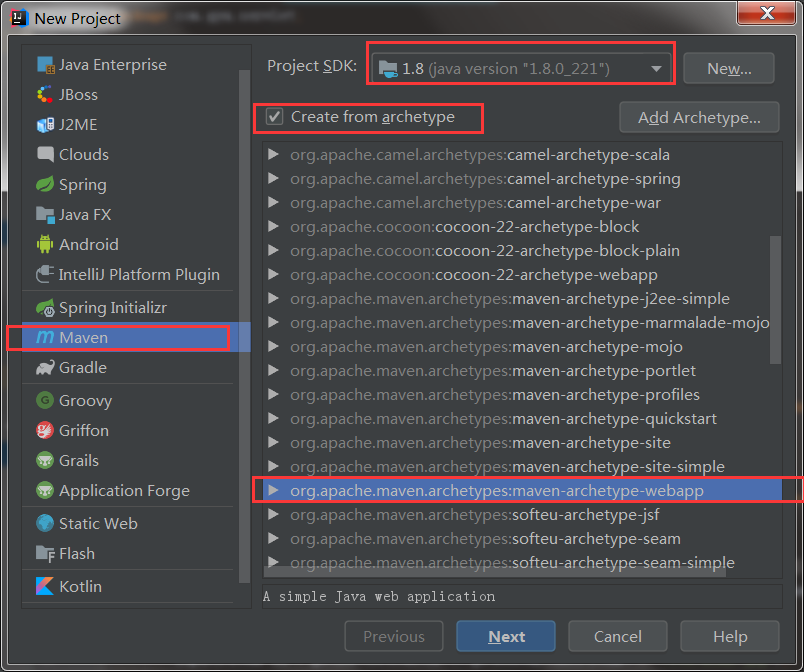804x672 pixels.
Task: Click the Java Enterprise icon in sidebar
Action: point(45,65)
